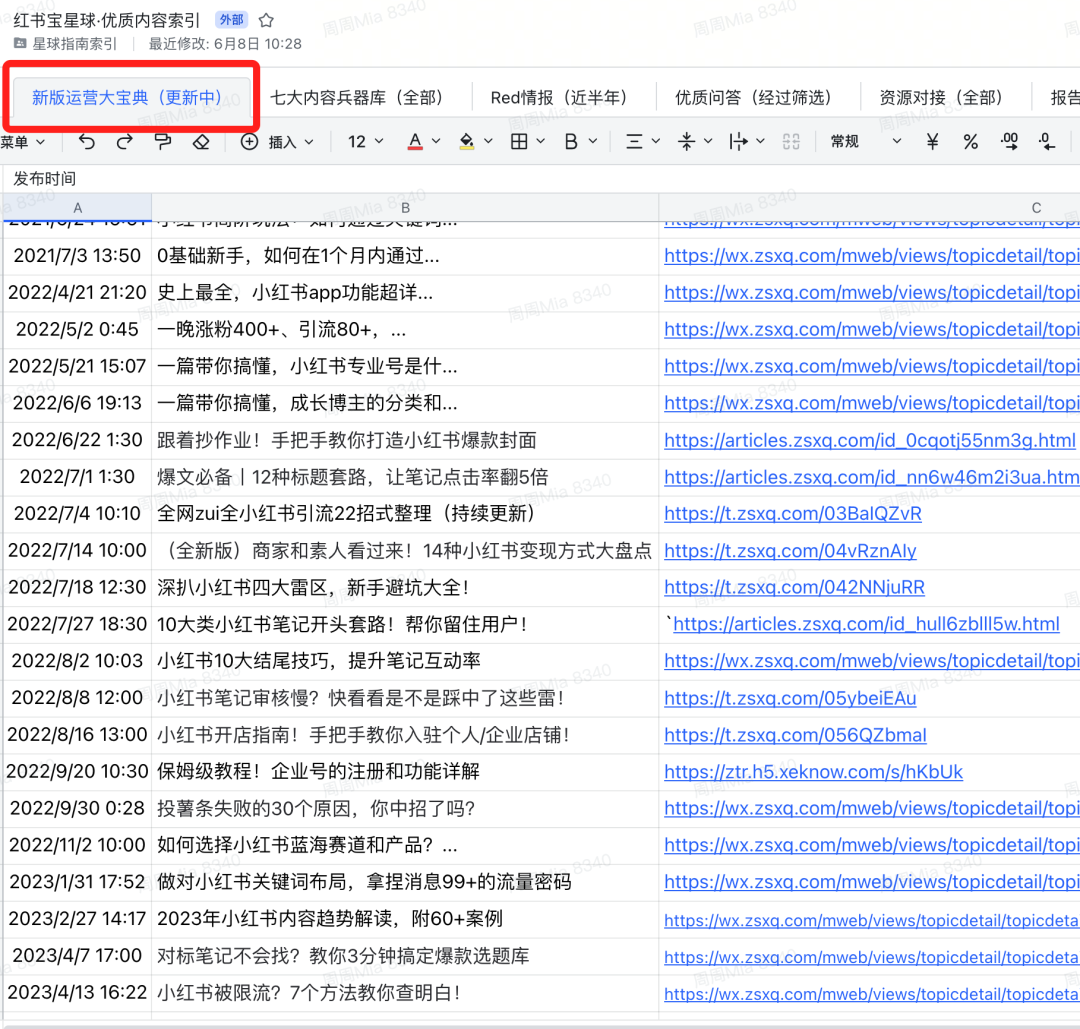
Task: Star the document as favorite
Action: [266, 20]
